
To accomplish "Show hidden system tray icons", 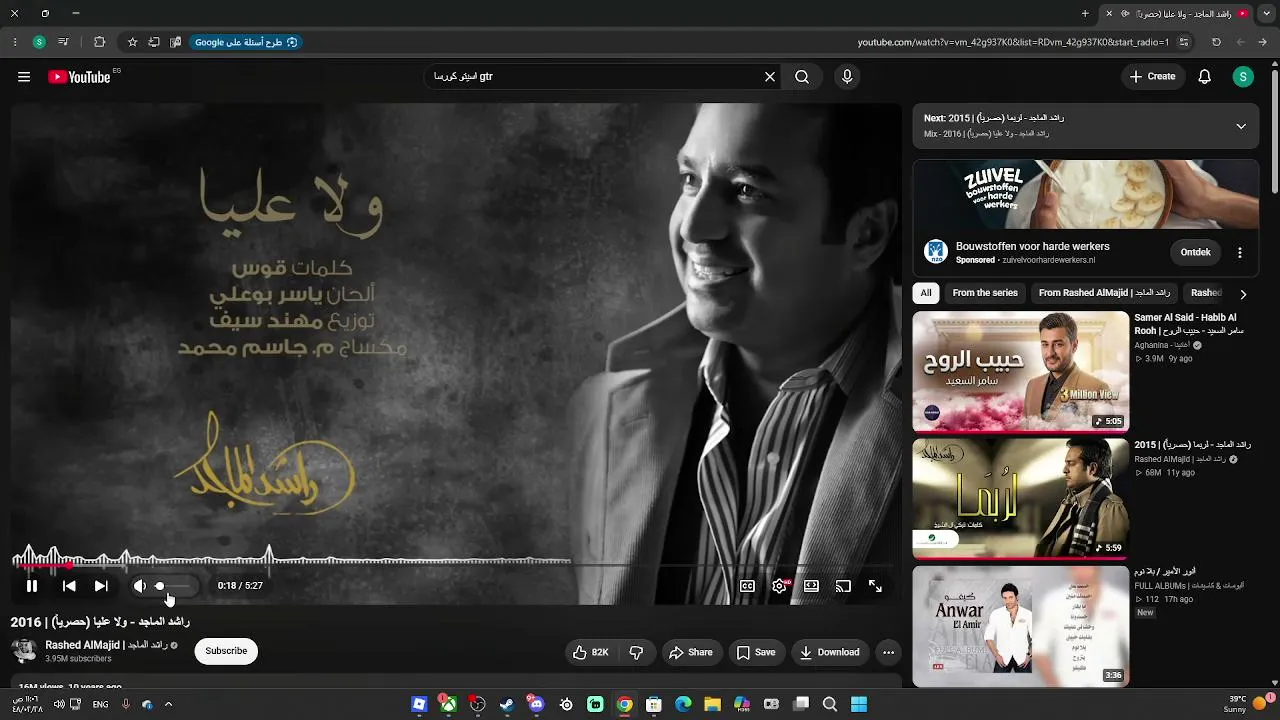I will point(168,704).
